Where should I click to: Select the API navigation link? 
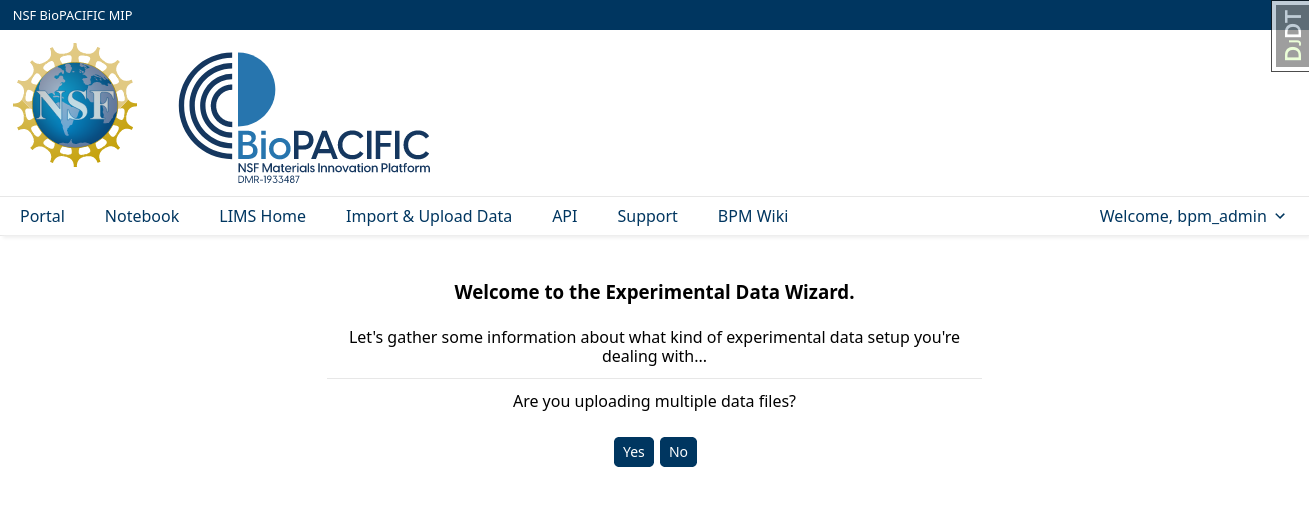[564, 216]
